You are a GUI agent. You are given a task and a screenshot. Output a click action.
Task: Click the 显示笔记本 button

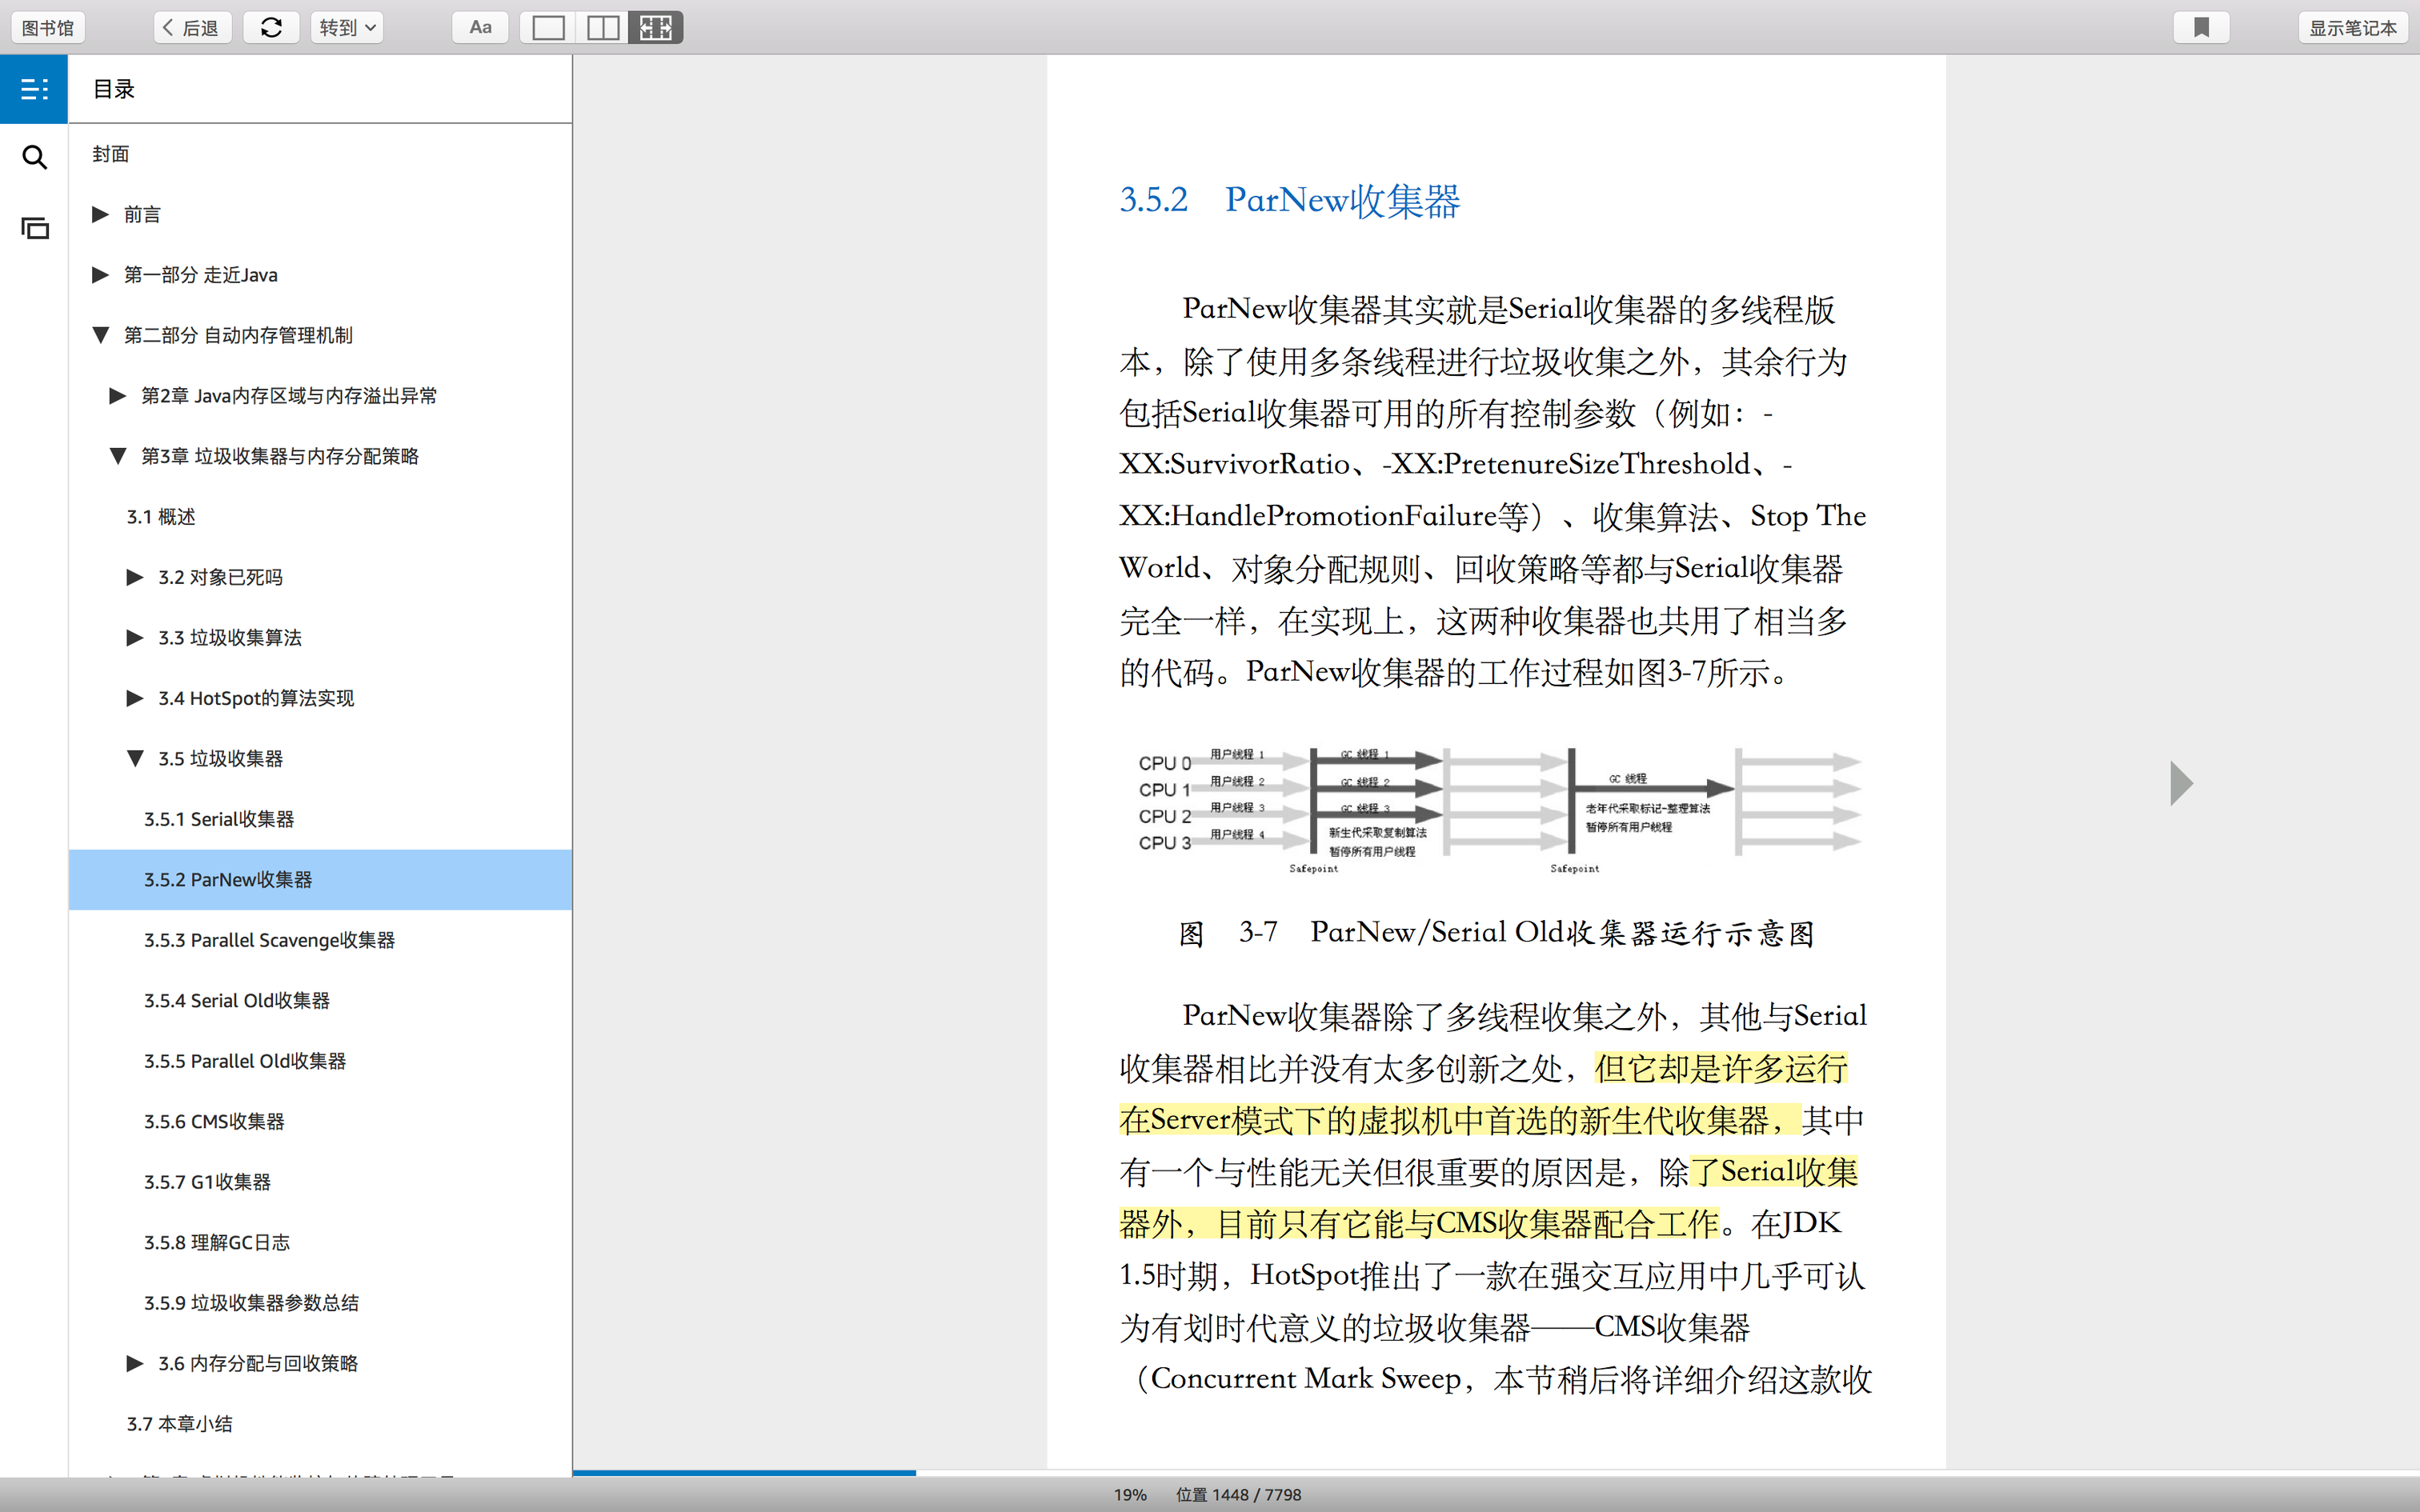2352,27
